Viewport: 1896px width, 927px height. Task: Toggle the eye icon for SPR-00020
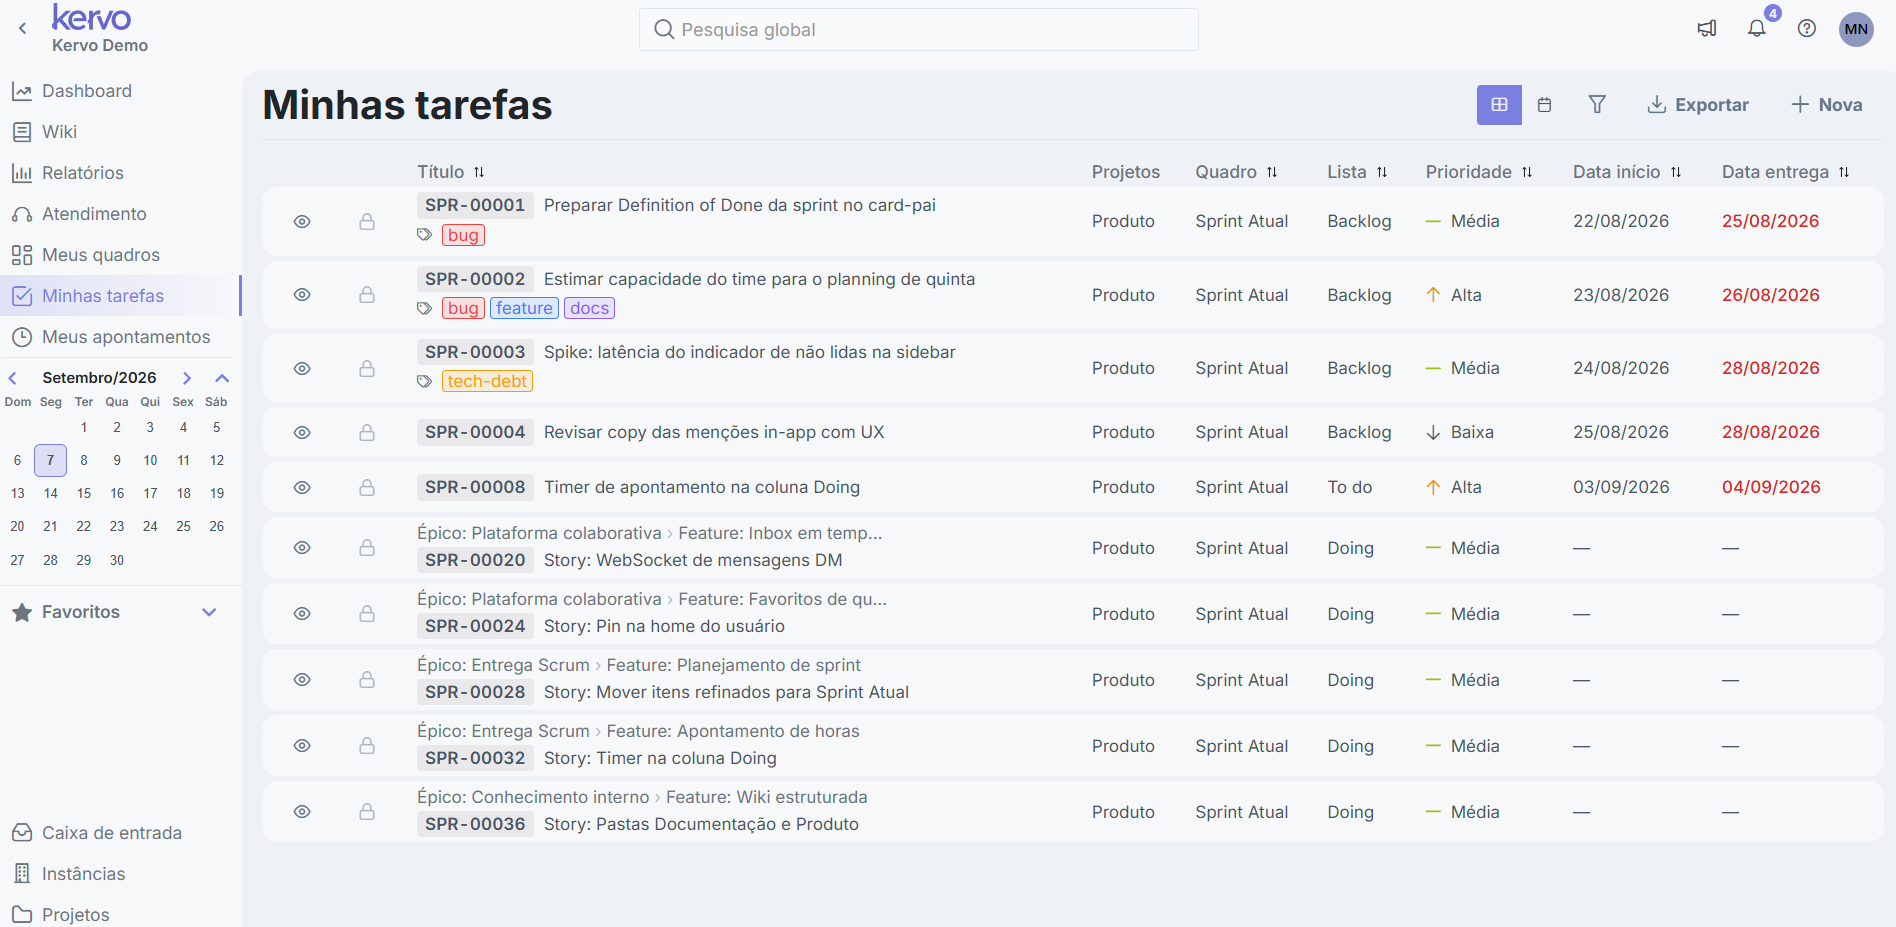tap(302, 547)
